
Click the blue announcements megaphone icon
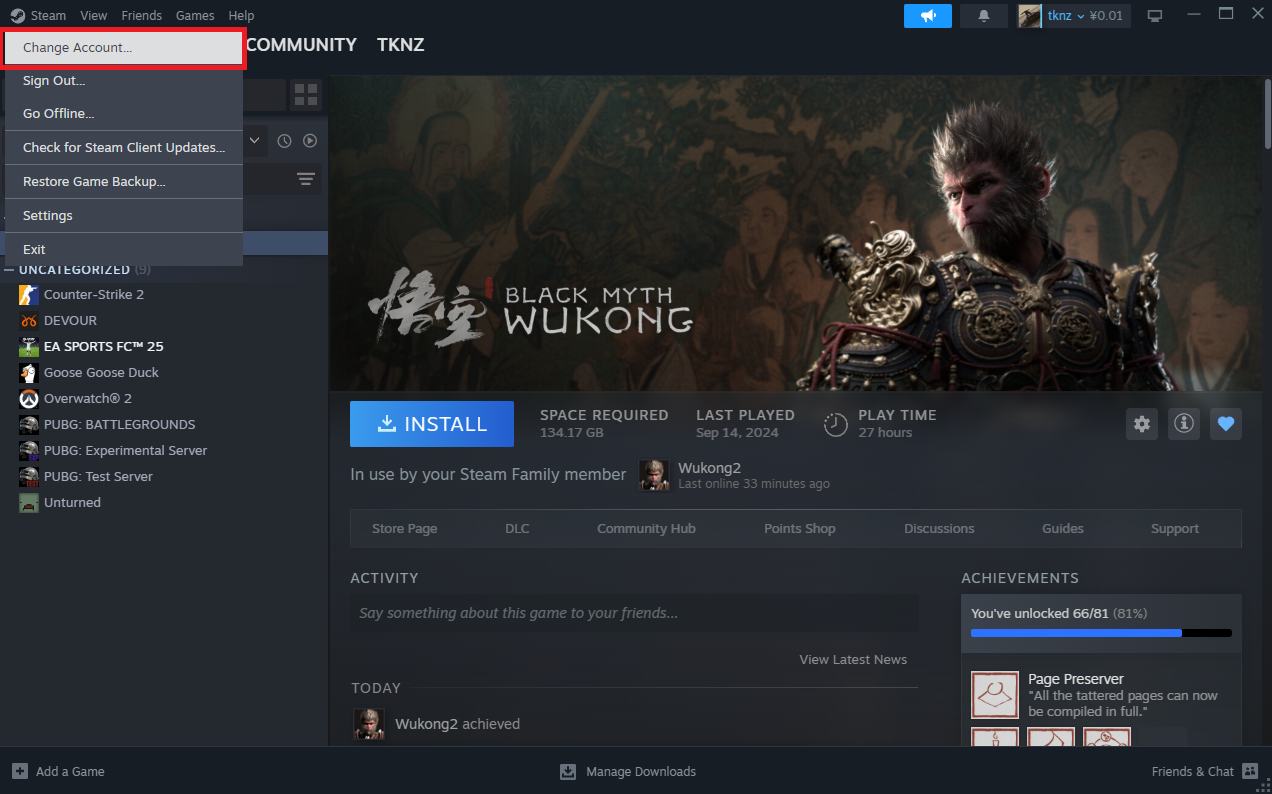tap(927, 16)
